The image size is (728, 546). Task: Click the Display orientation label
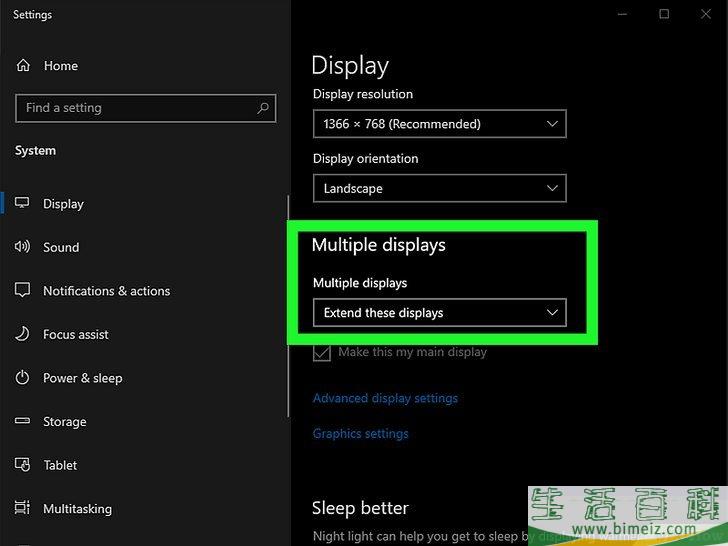point(365,159)
